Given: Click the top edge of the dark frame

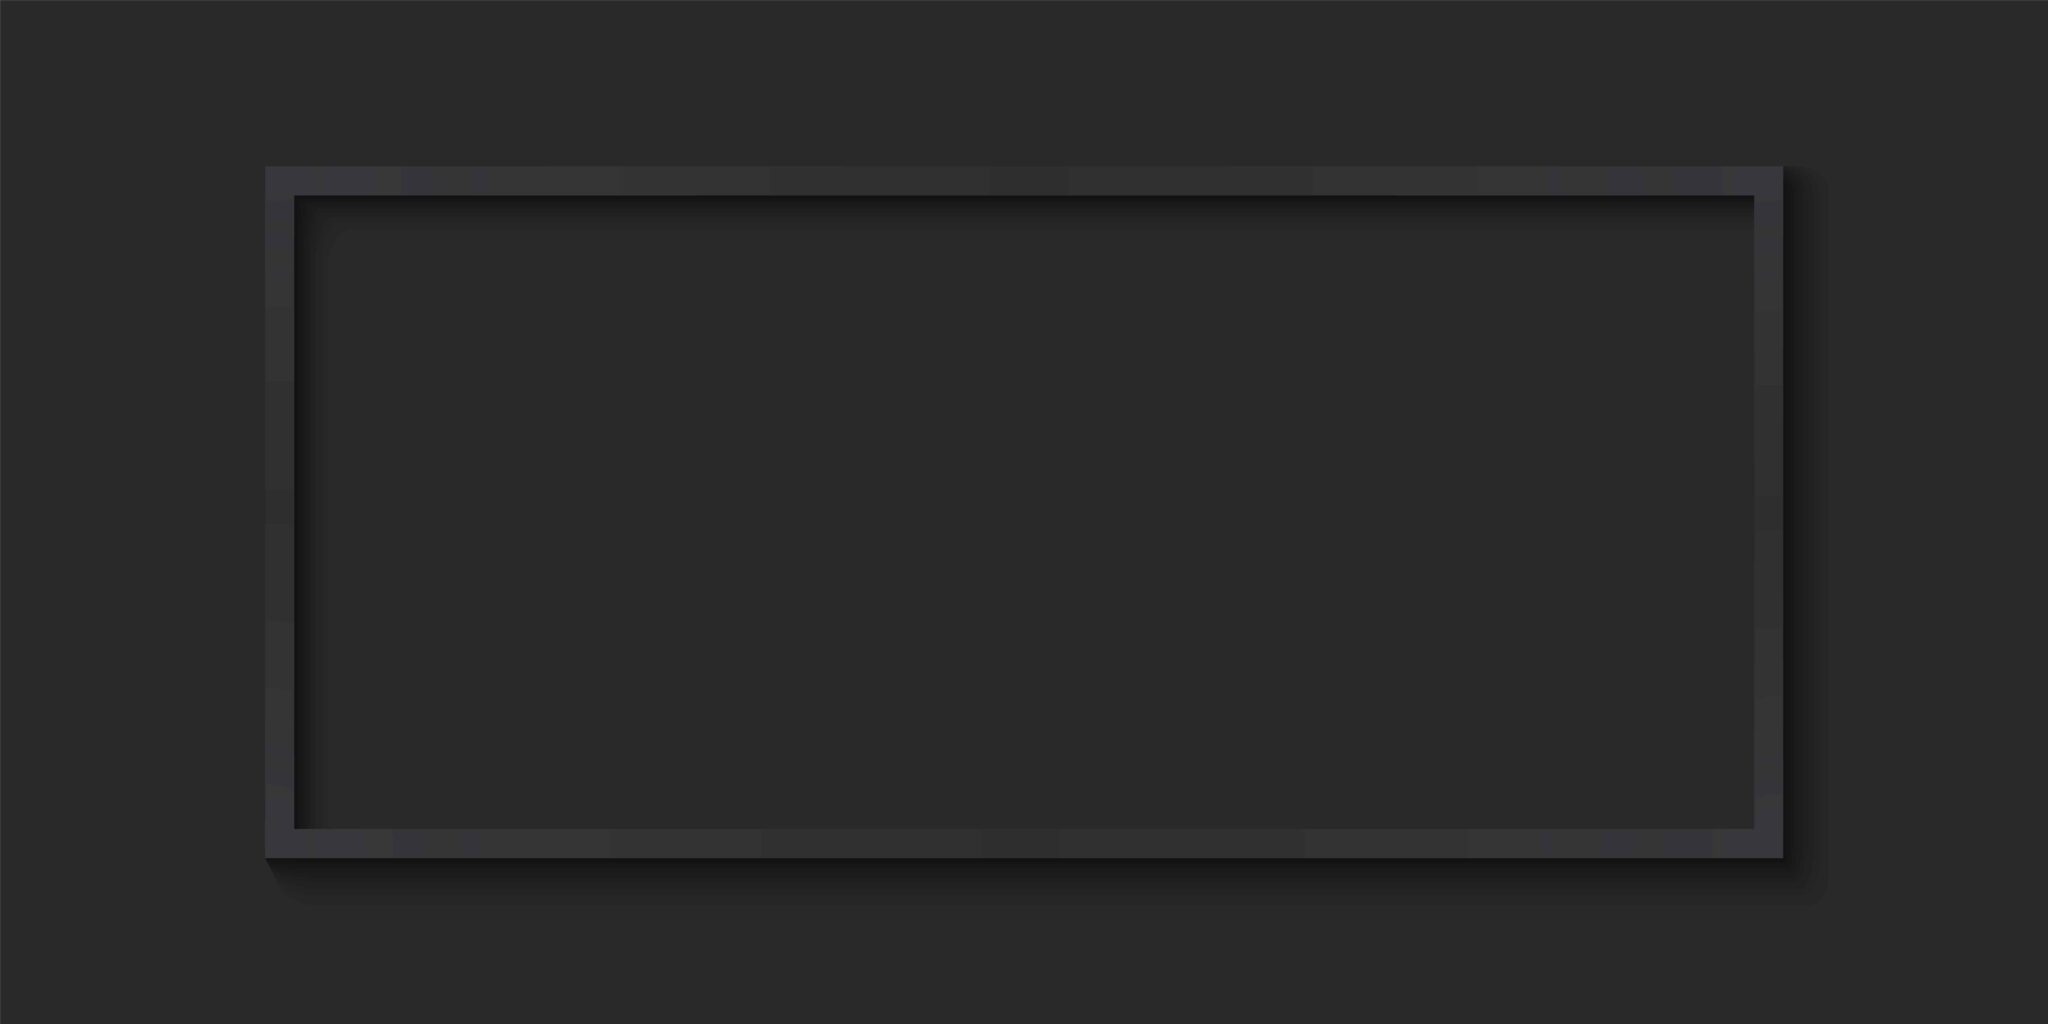Looking at the screenshot, I should [x=1024, y=181].
